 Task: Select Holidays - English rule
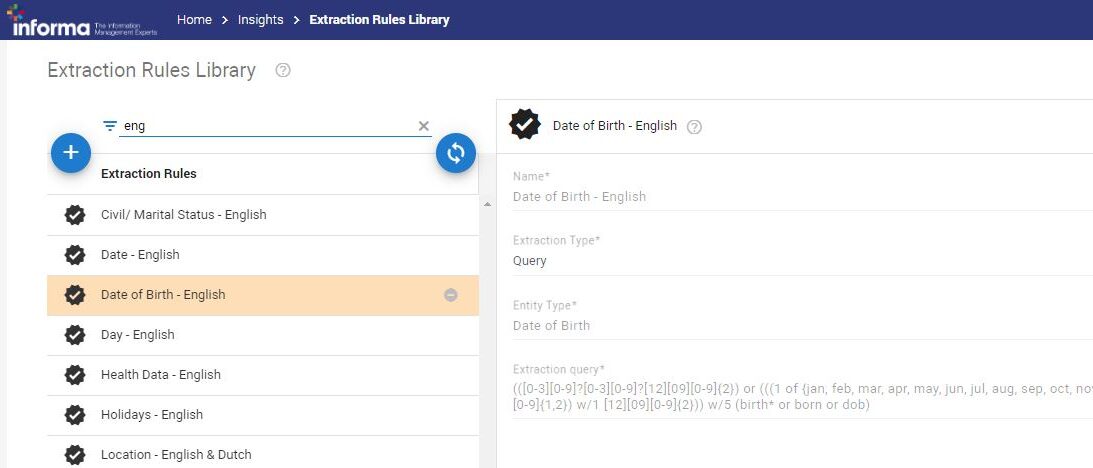(x=152, y=415)
